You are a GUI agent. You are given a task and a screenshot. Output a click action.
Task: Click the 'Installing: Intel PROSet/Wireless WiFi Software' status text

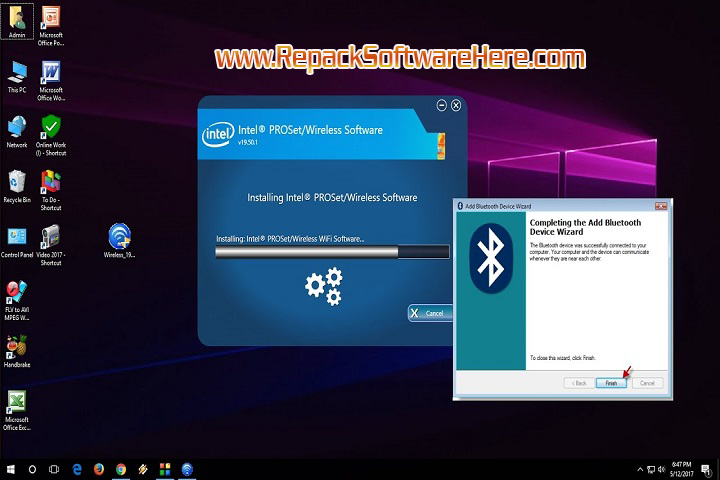pos(290,239)
